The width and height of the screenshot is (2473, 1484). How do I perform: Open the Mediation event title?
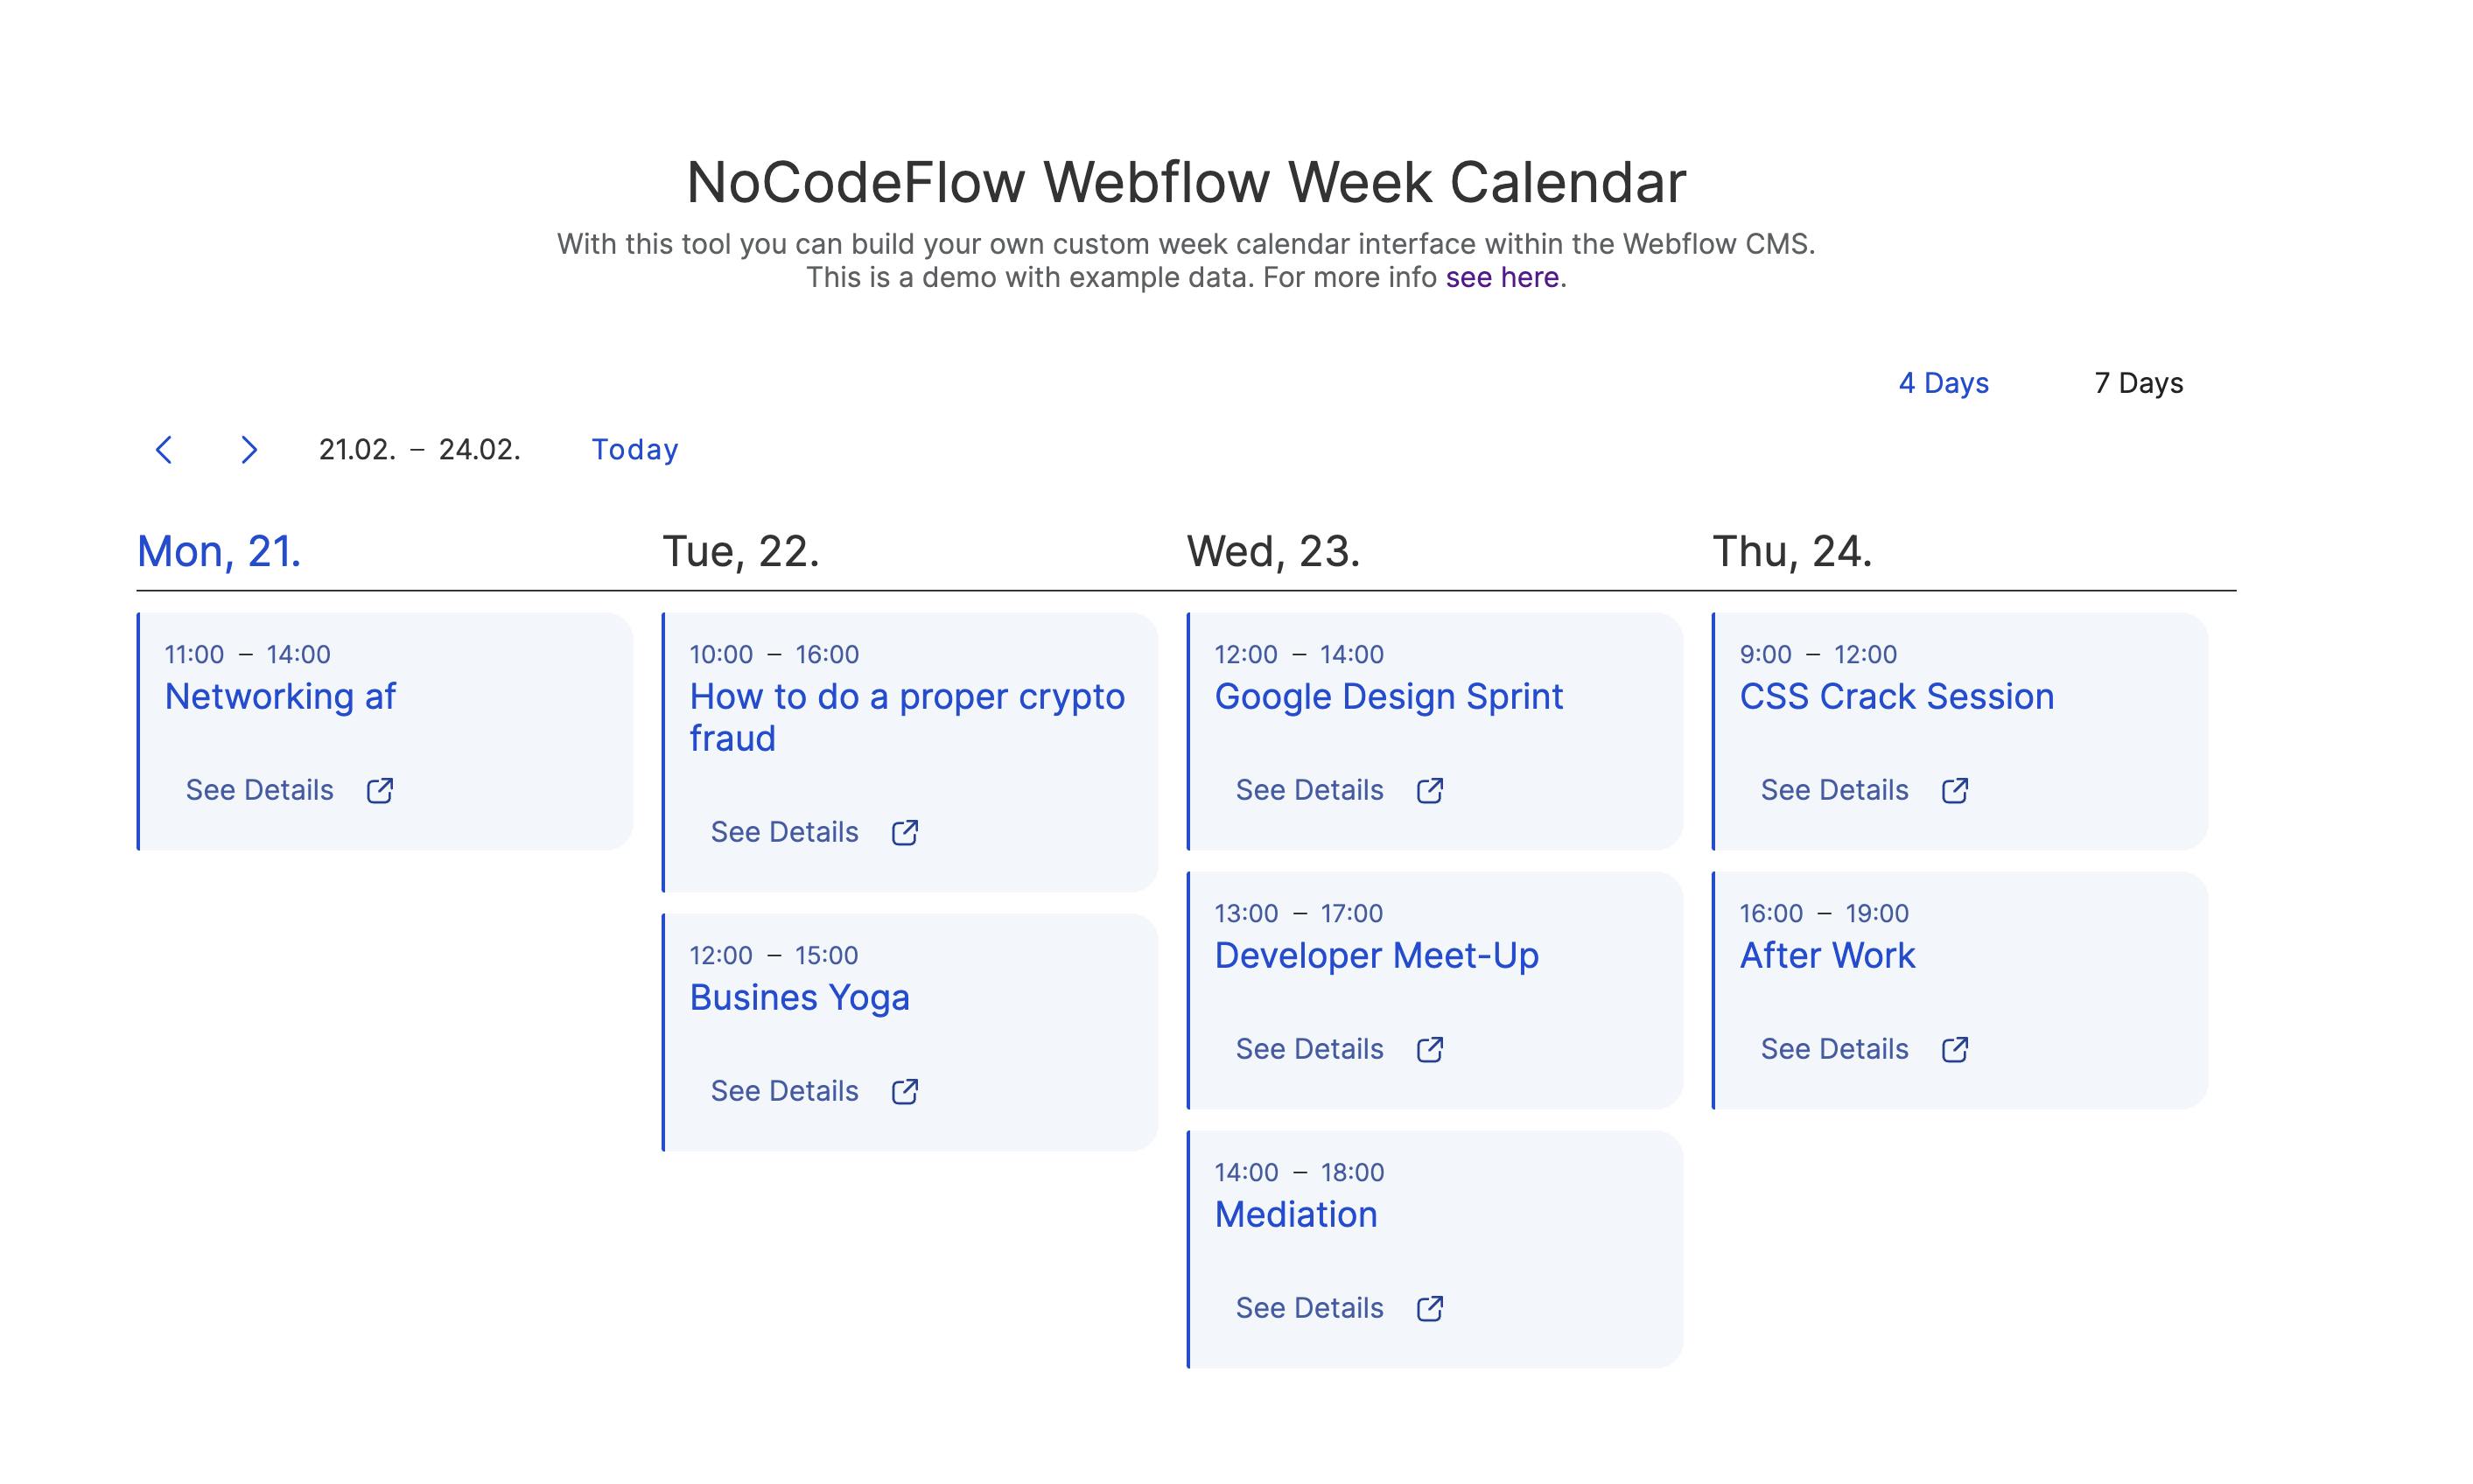click(1296, 1214)
